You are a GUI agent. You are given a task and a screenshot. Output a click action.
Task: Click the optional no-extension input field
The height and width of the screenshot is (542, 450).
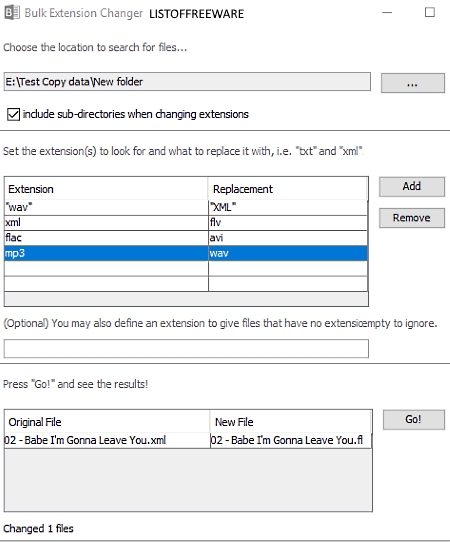point(186,348)
